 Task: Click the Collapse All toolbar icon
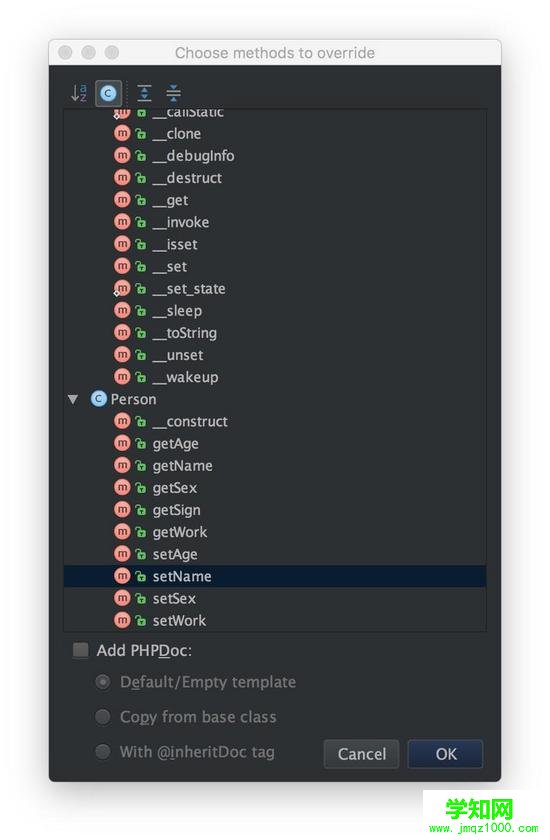click(x=173, y=93)
